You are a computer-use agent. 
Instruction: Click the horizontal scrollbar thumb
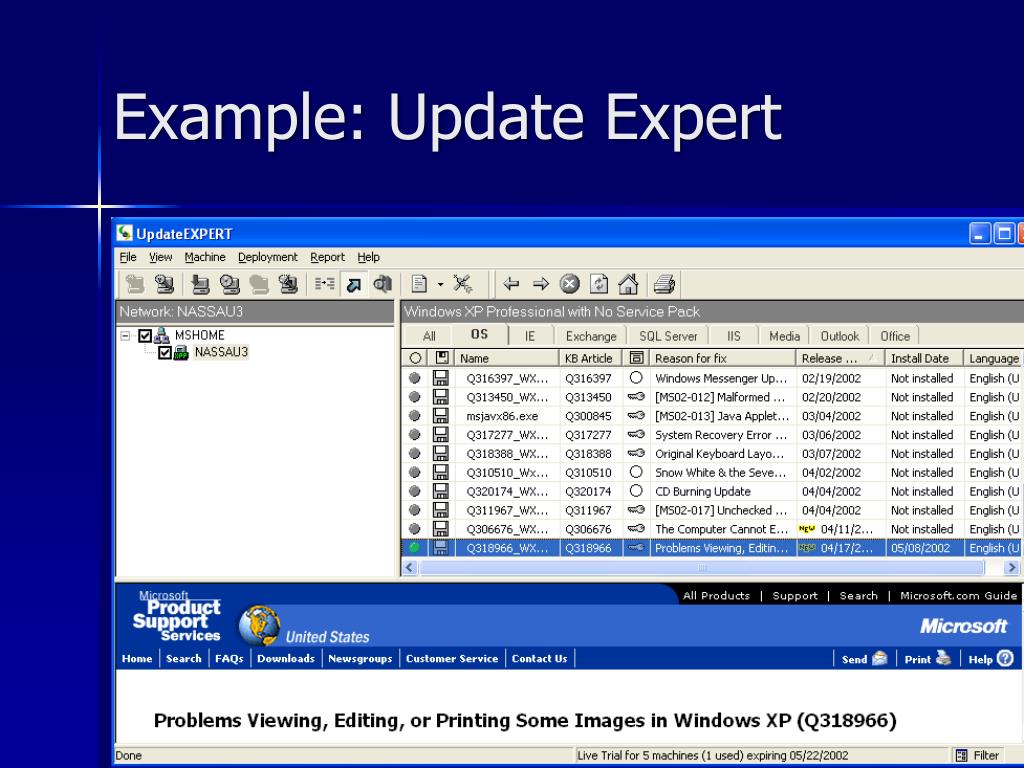(702, 568)
